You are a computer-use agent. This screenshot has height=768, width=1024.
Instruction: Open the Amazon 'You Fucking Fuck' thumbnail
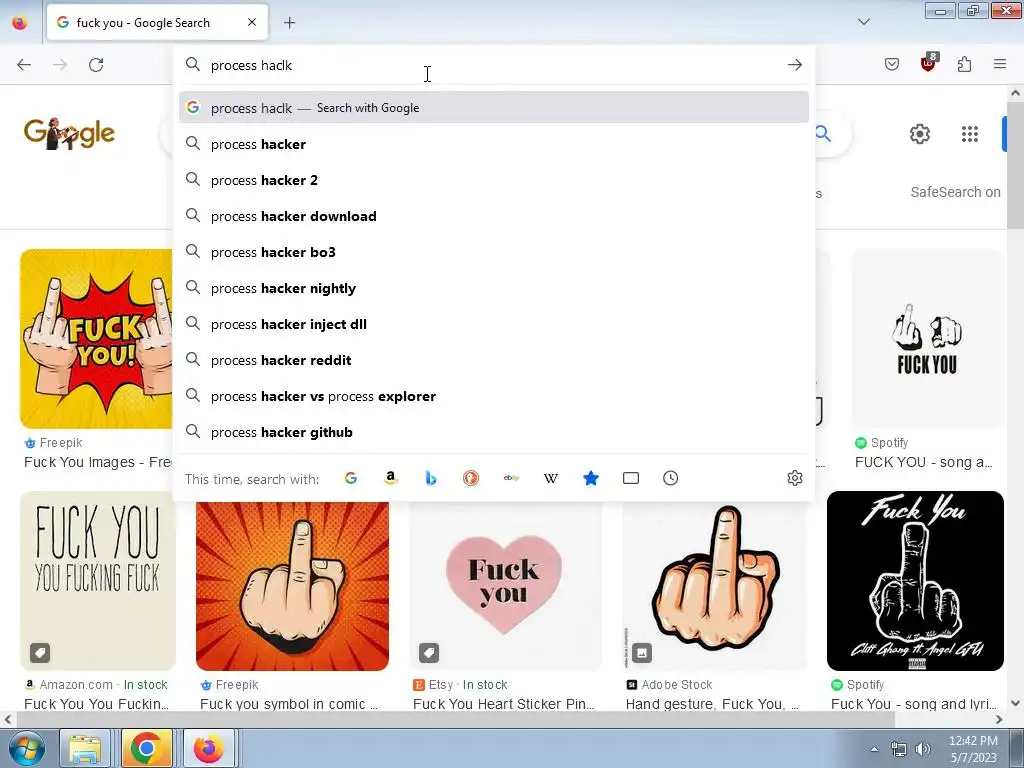(x=98, y=581)
